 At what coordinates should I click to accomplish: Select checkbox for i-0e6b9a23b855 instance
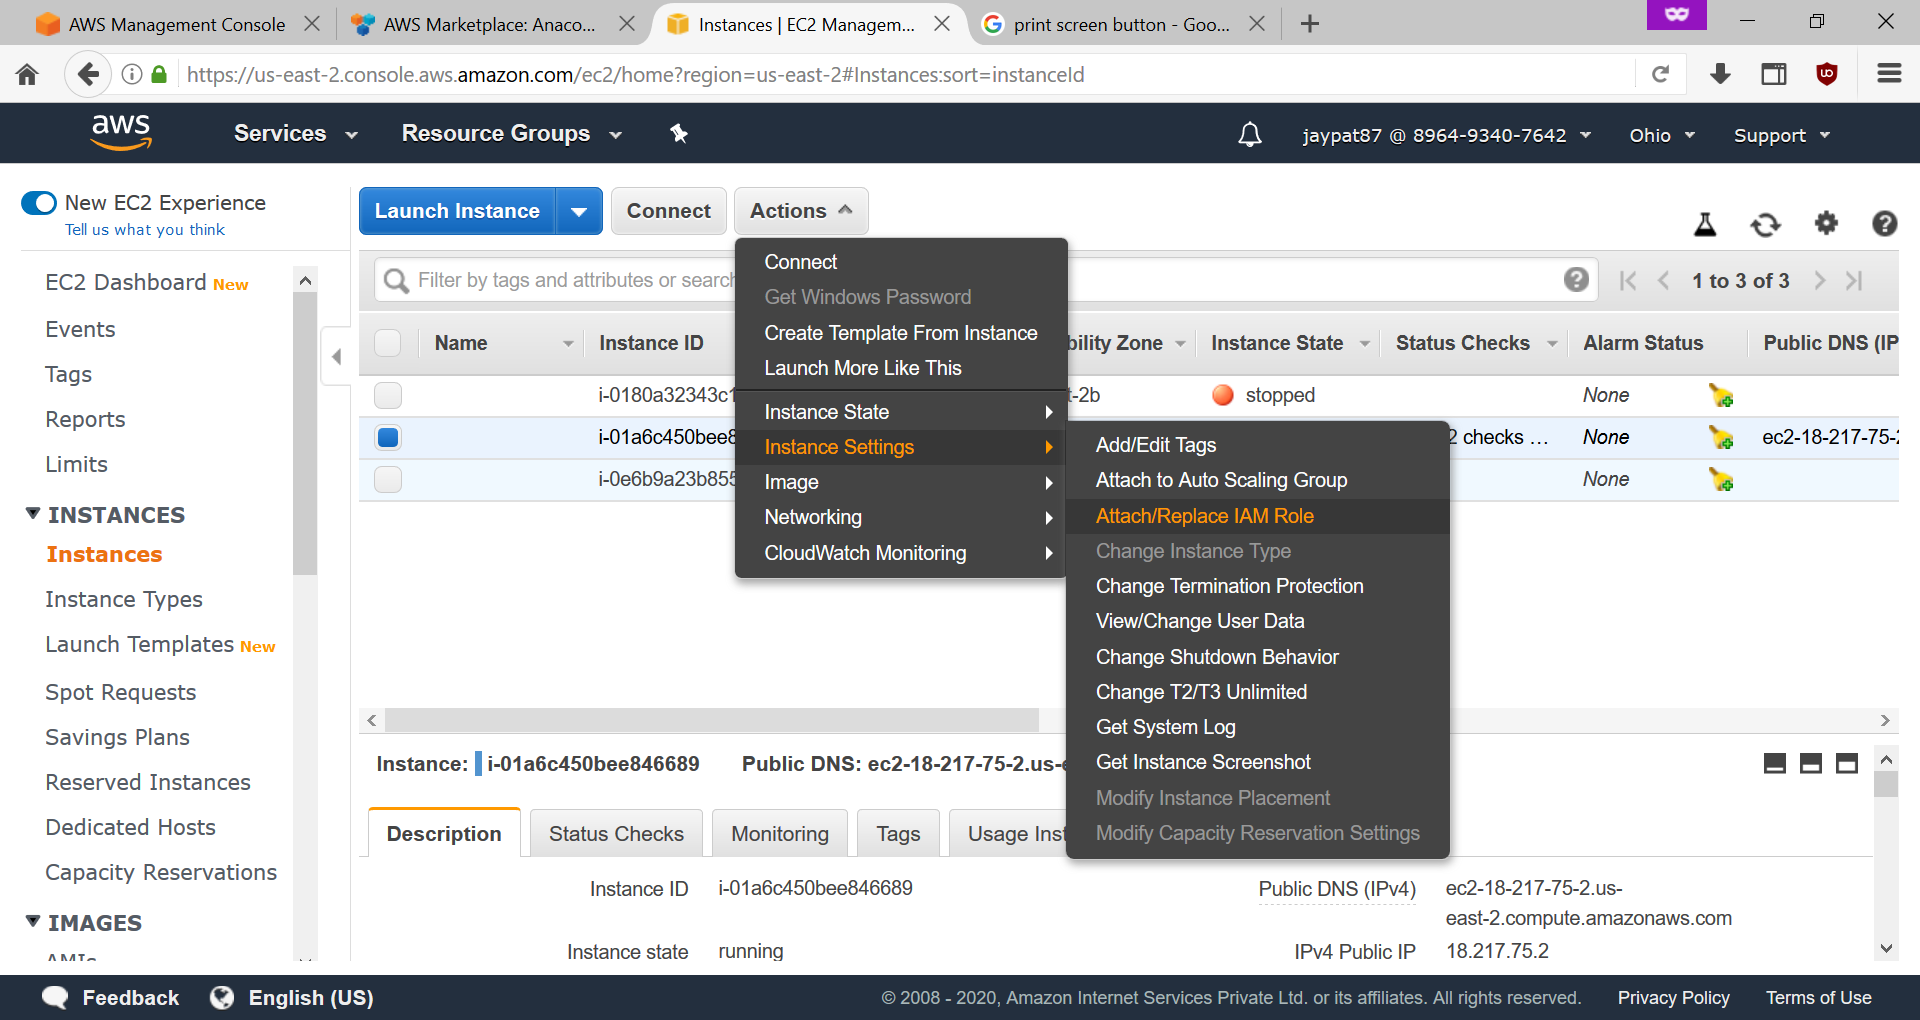pos(388,479)
